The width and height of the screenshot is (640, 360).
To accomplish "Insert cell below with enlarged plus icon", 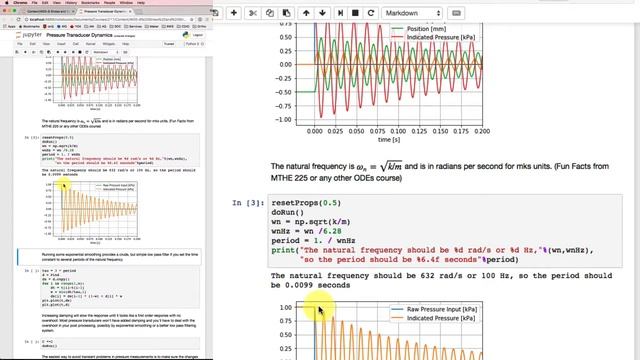I will tap(234, 13).
